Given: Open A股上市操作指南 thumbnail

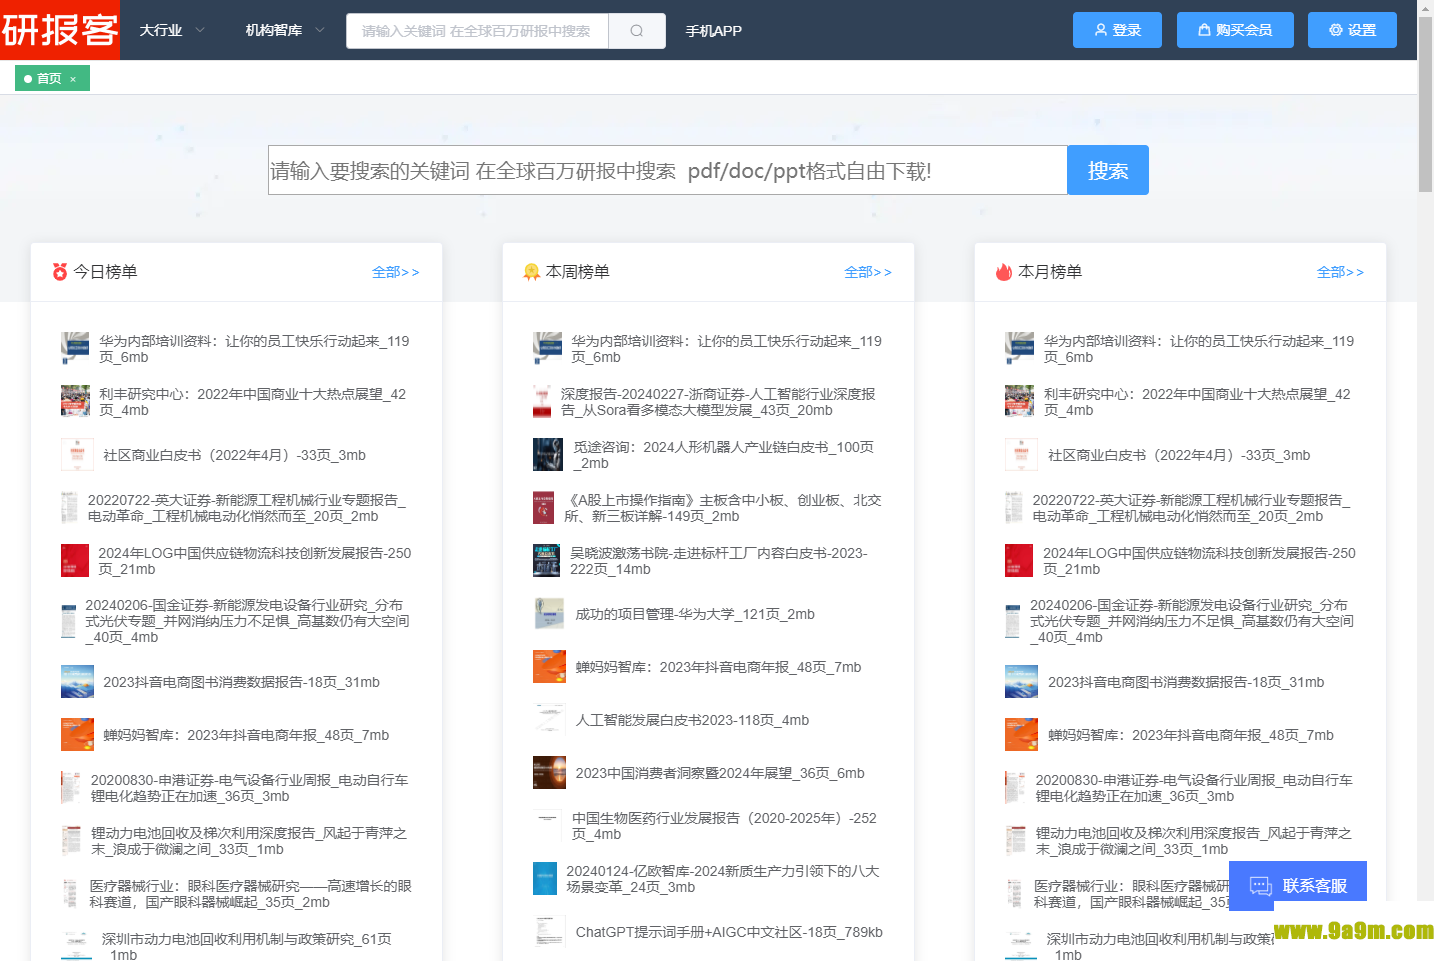Looking at the screenshot, I should [543, 507].
